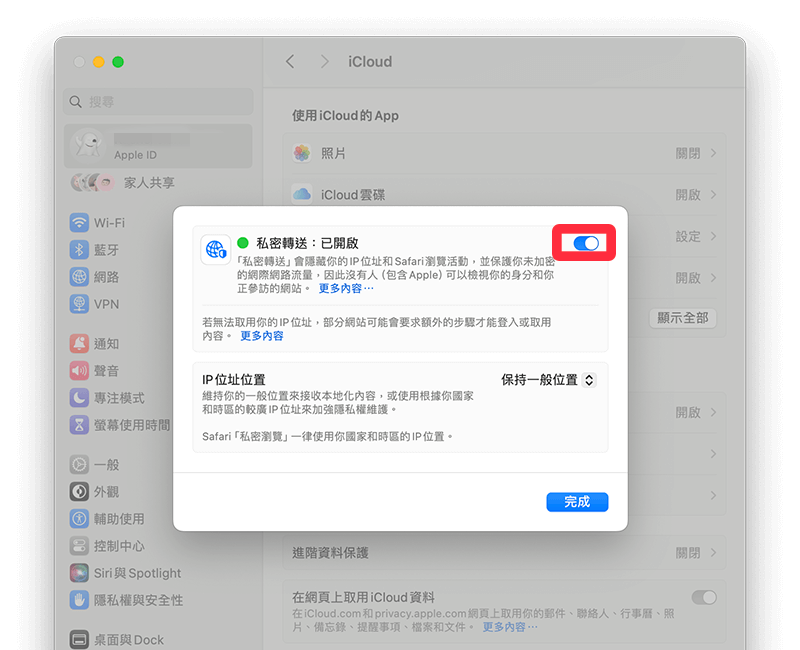The image size is (800, 650).
Task: Expand the iCloud 雲碟 row chevron
Action: pos(713,194)
